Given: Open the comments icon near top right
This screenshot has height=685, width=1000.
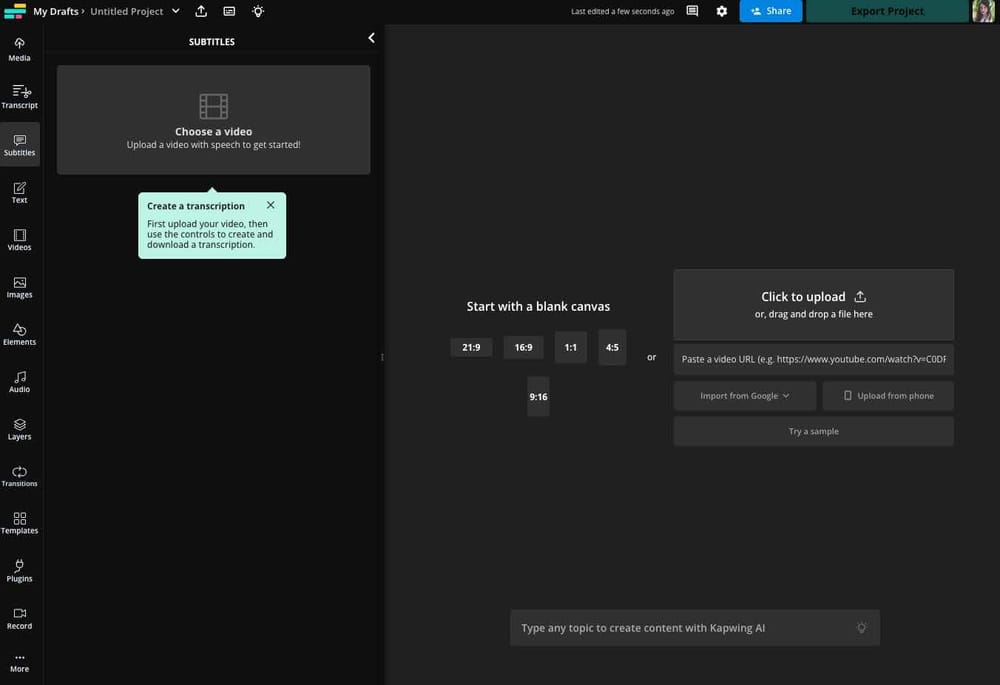Looking at the screenshot, I should [x=692, y=11].
